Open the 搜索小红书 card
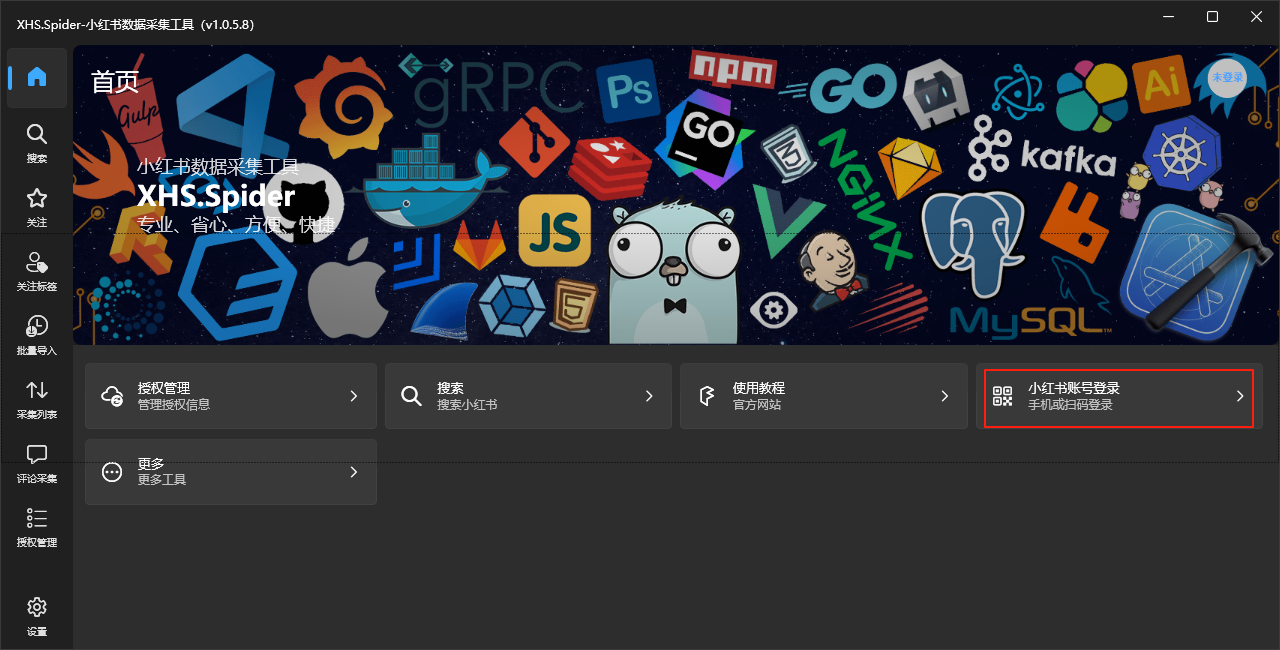Image resolution: width=1280 pixels, height=650 pixels. 526,396
